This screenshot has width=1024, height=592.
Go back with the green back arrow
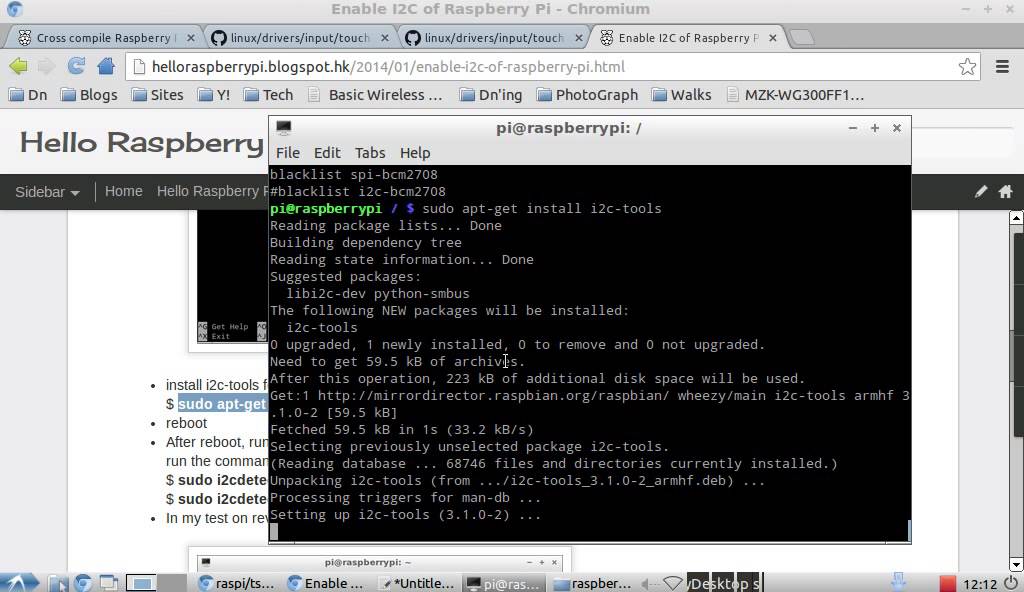click(x=18, y=66)
